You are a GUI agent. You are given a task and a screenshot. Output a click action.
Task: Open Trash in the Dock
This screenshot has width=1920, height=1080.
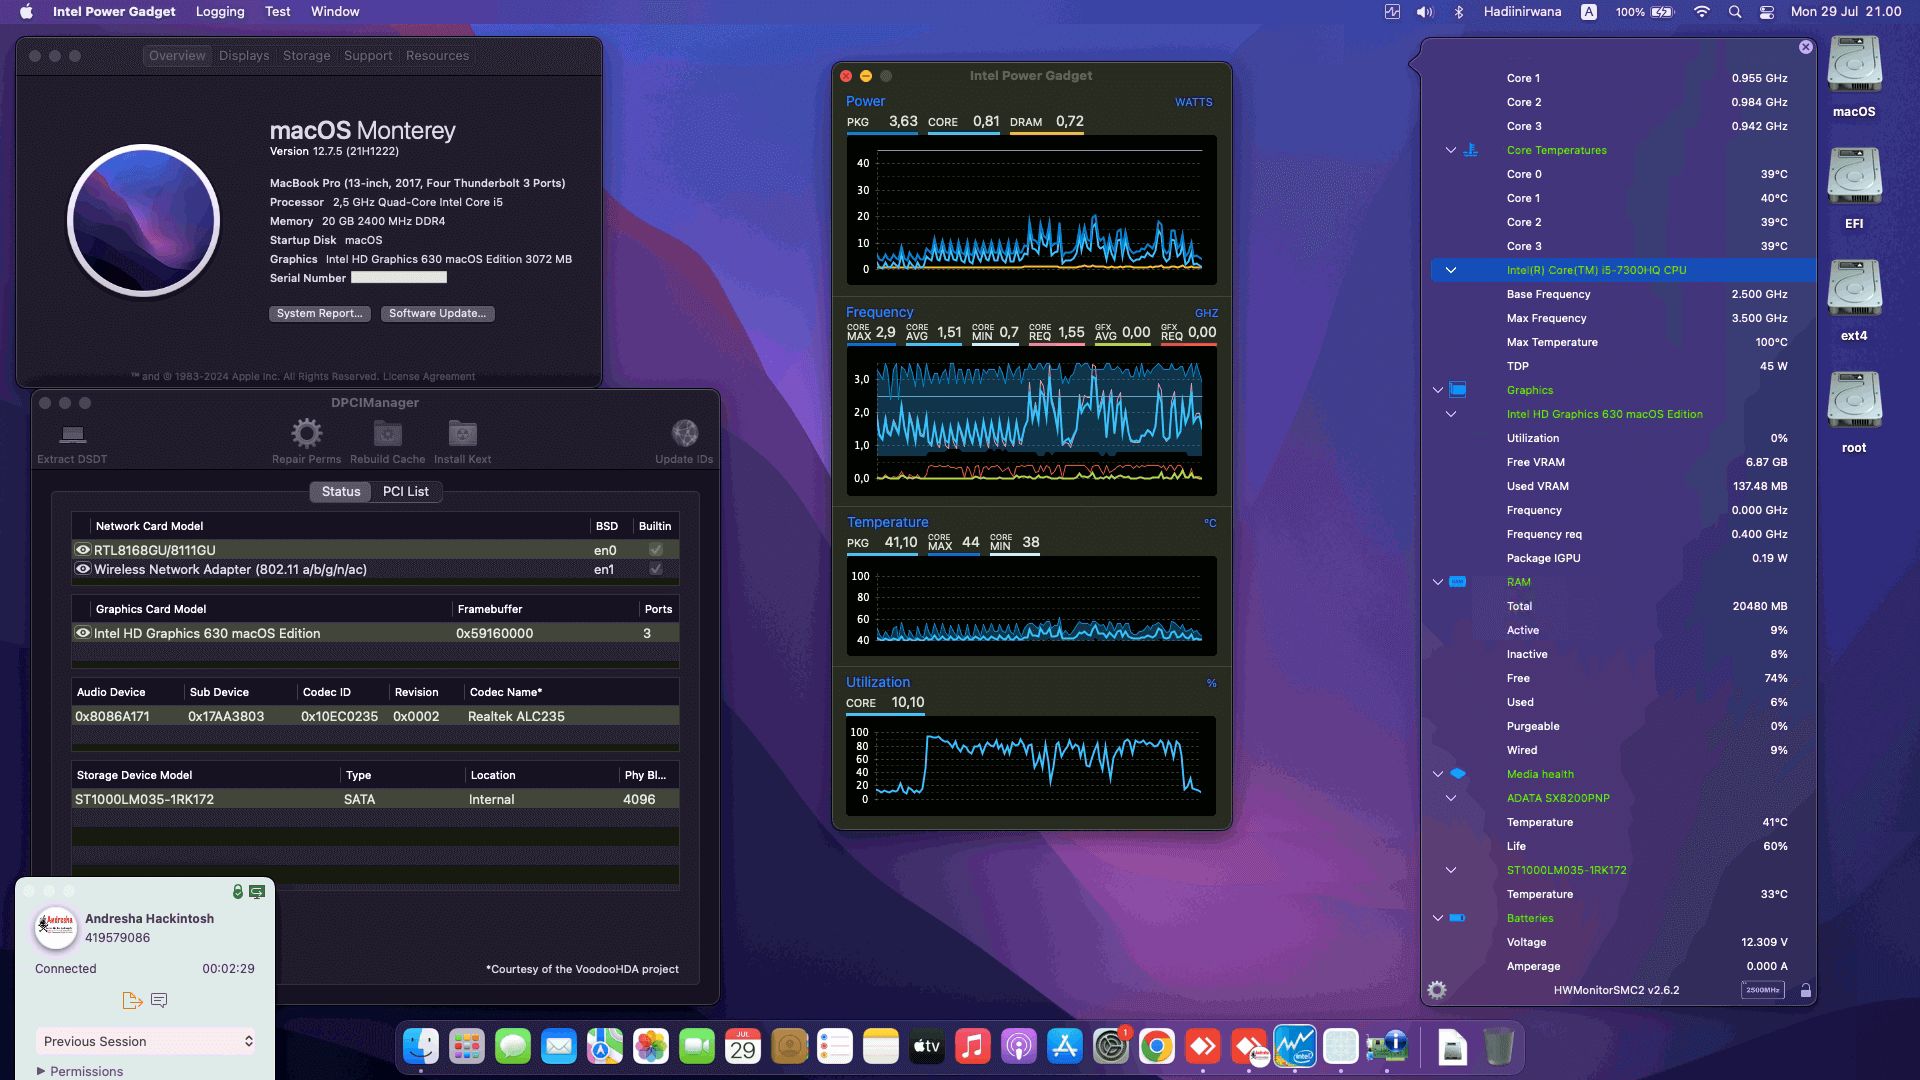click(x=1498, y=1047)
